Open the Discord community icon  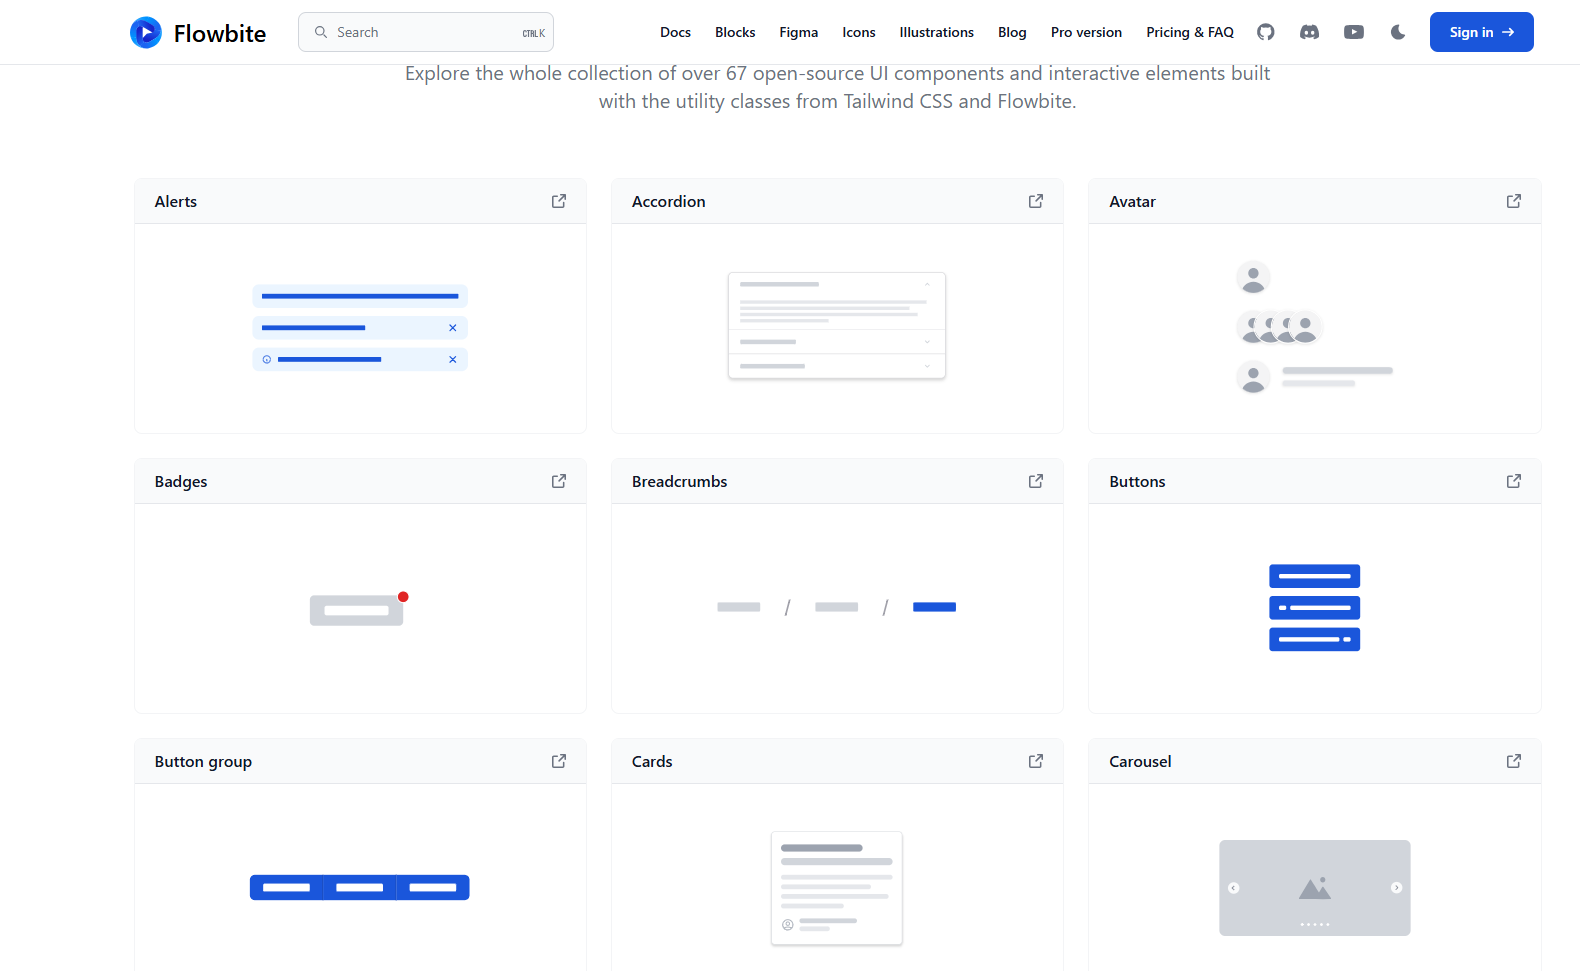(1309, 32)
